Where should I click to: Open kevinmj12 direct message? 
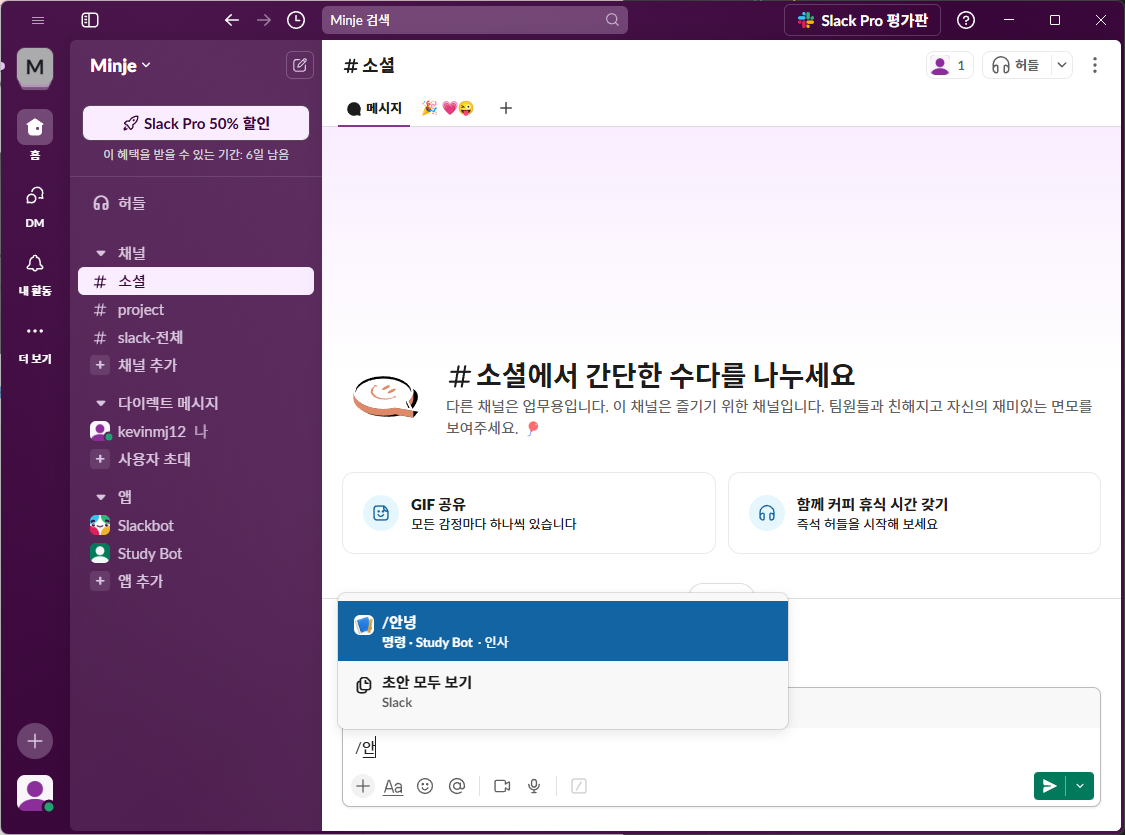pos(196,431)
